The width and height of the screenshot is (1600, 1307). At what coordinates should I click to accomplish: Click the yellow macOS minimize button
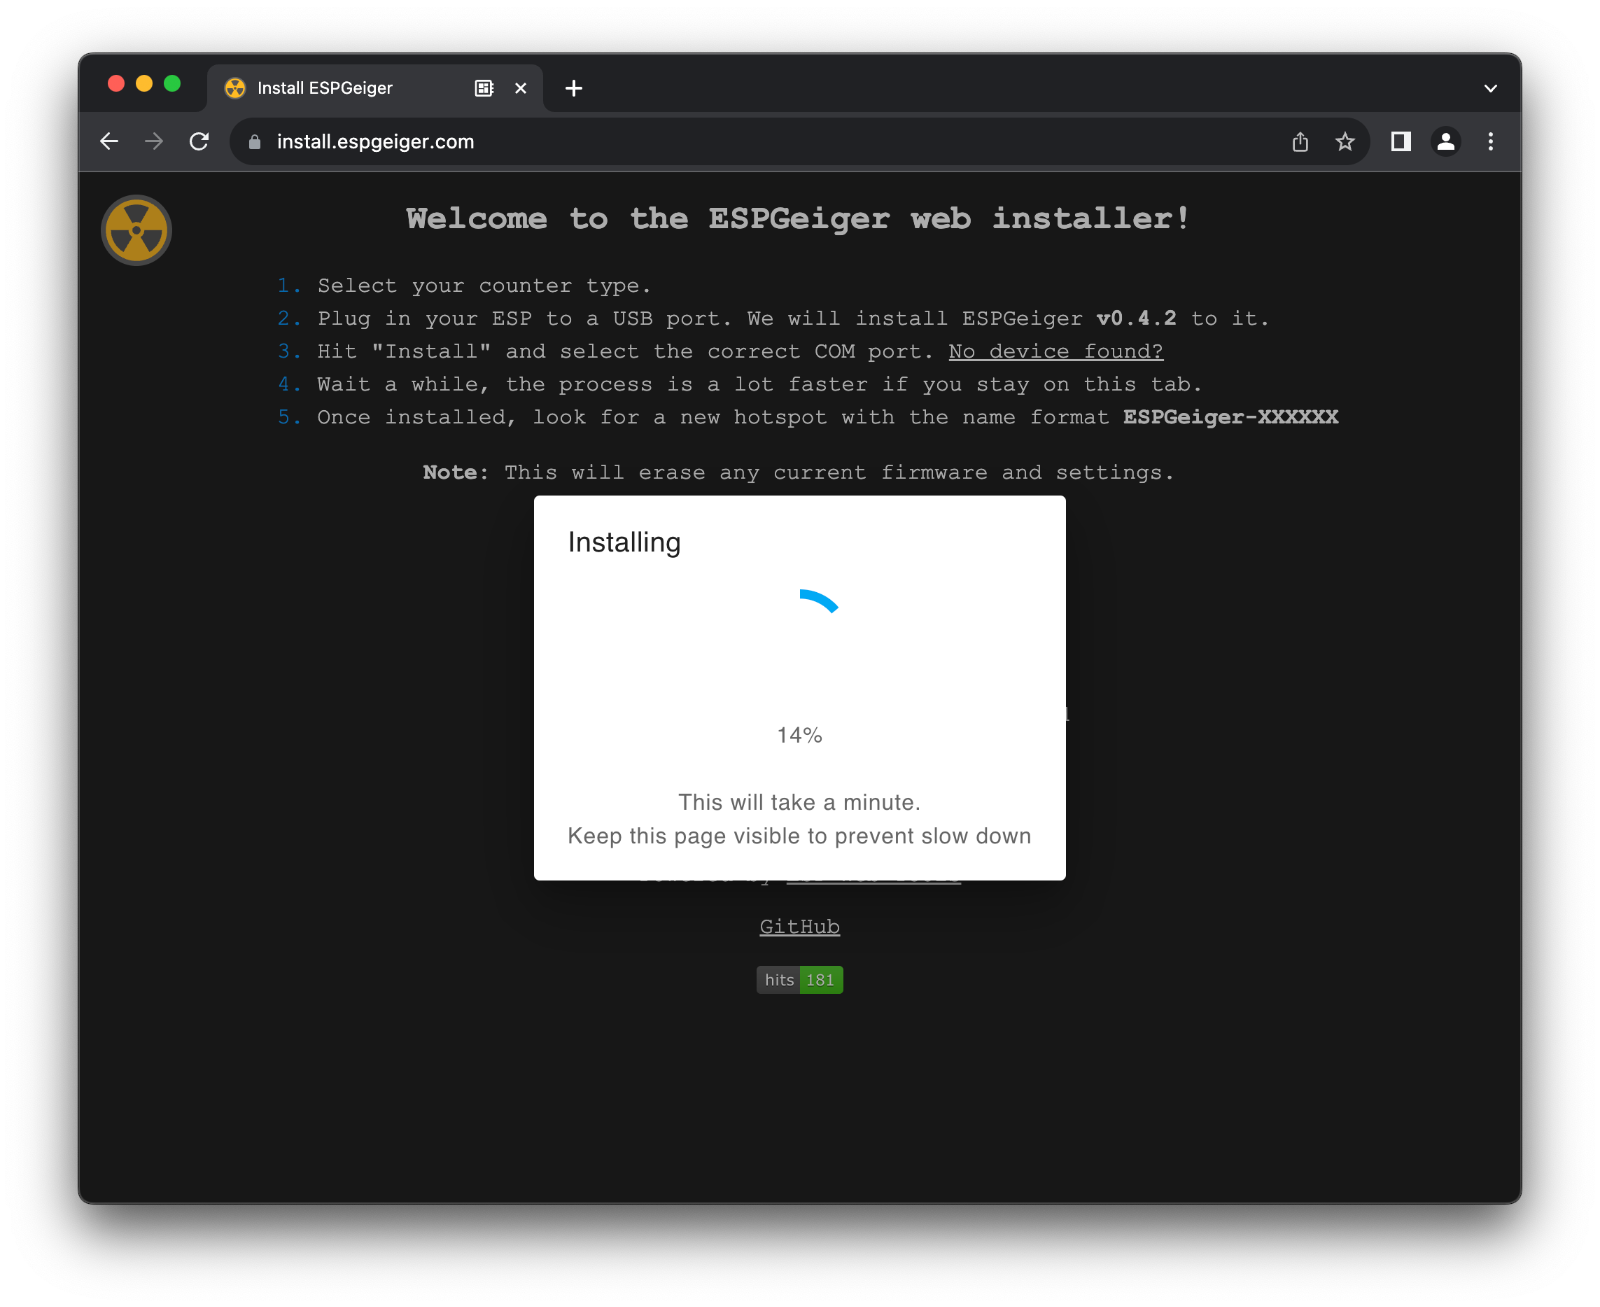(x=144, y=84)
